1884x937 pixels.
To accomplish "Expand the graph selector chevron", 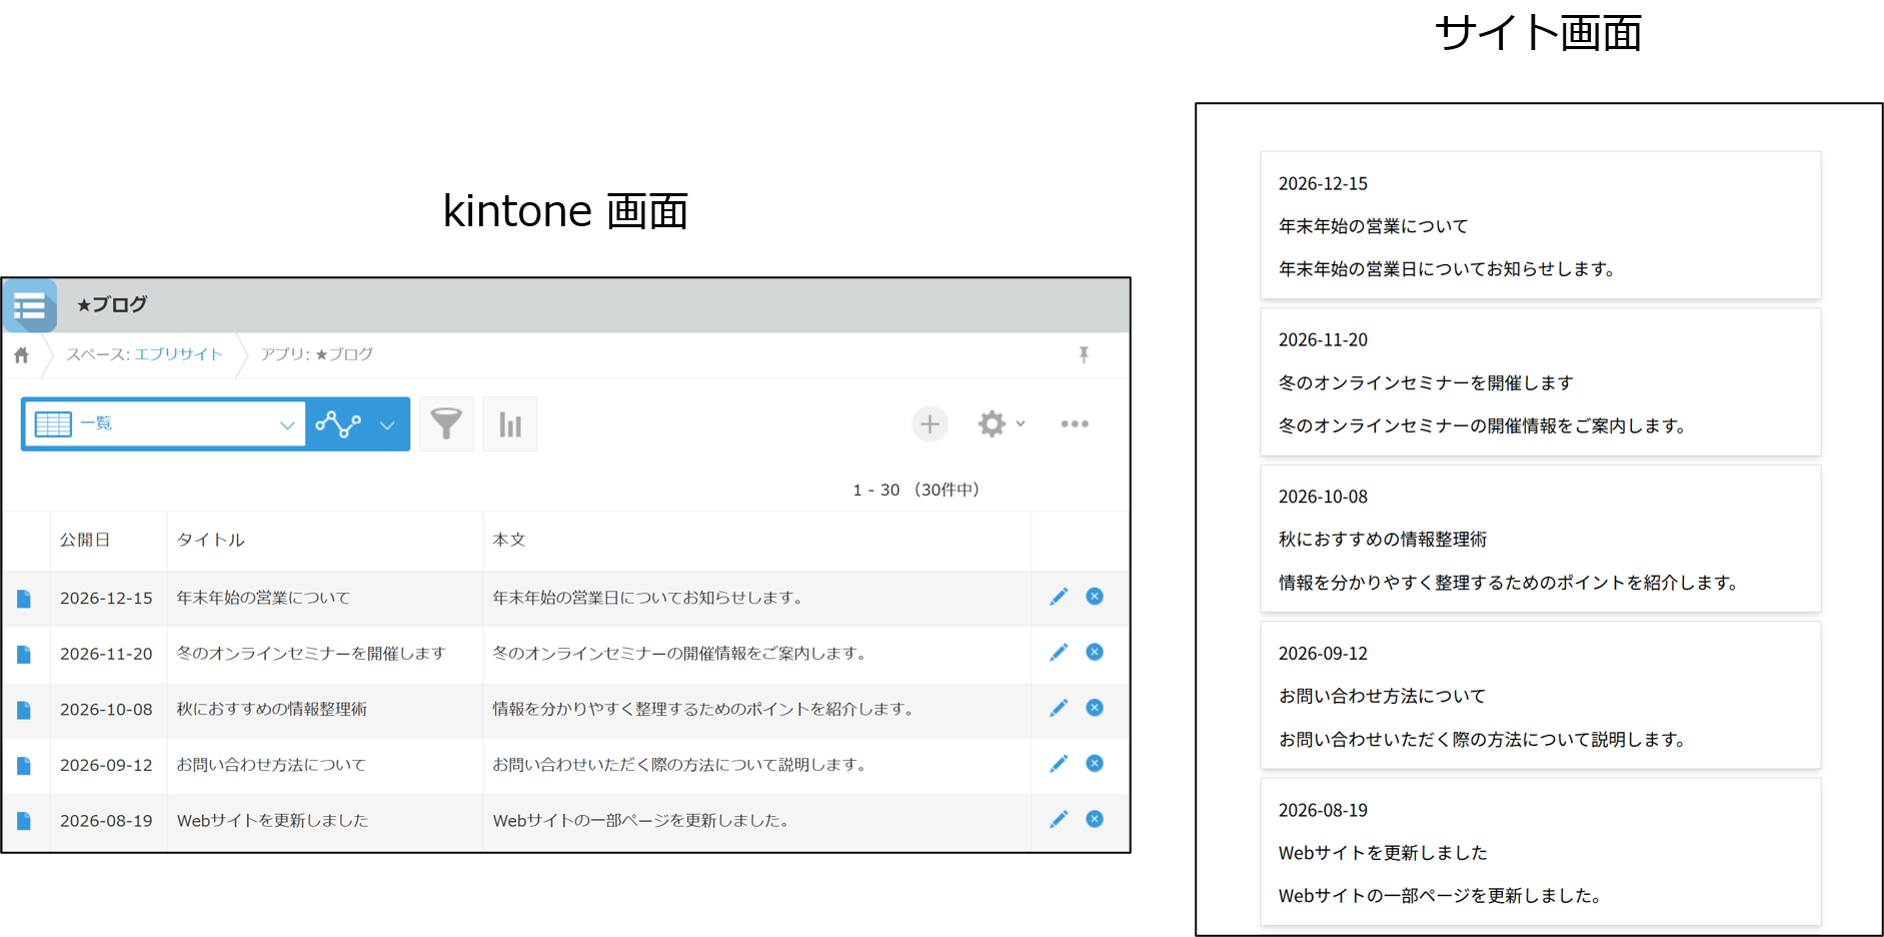I will (387, 425).
